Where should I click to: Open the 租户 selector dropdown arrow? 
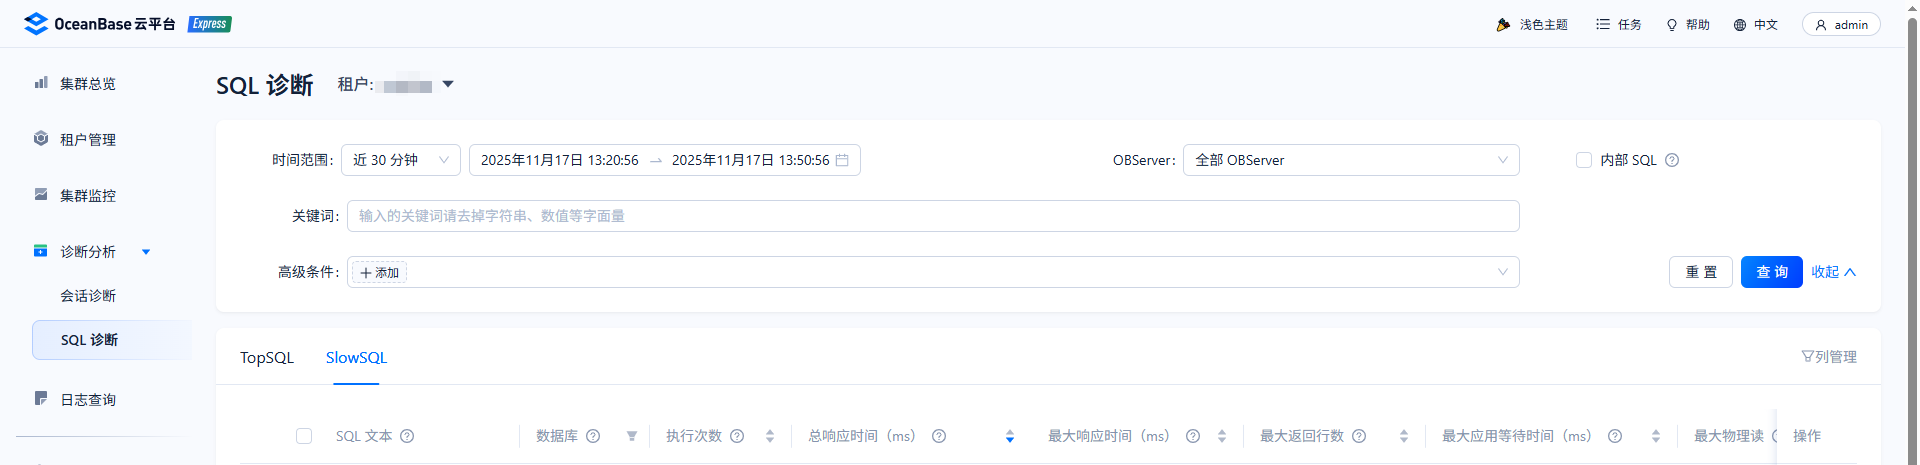coord(448,85)
